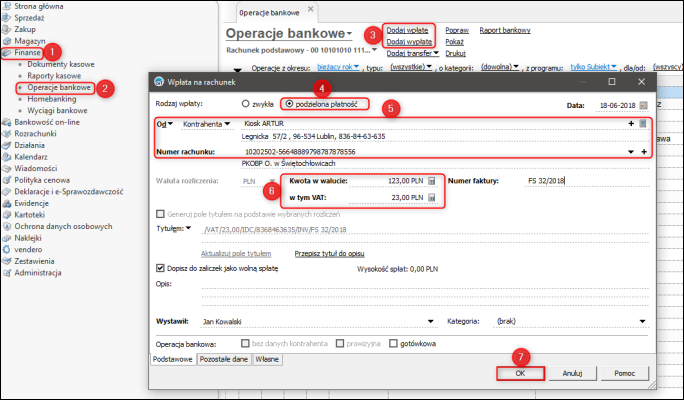
Task: Click the Pomoc button
Action: click(625, 373)
